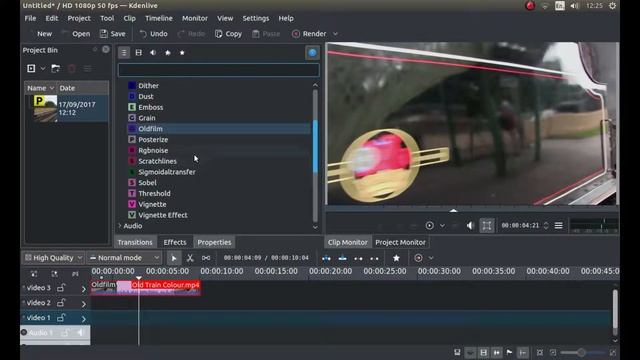The width and height of the screenshot is (640, 360).
Task: Toggle lock on Video 1 track
Action: pyautogui.click(x=61, y=318)
